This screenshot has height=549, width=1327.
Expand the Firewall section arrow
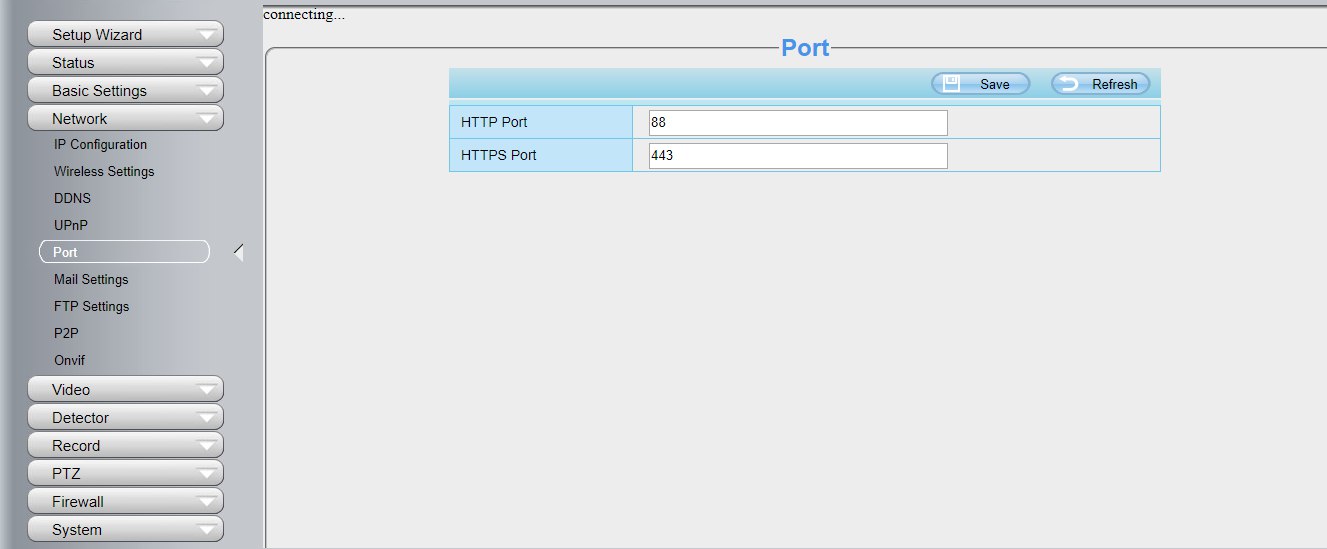207,502
